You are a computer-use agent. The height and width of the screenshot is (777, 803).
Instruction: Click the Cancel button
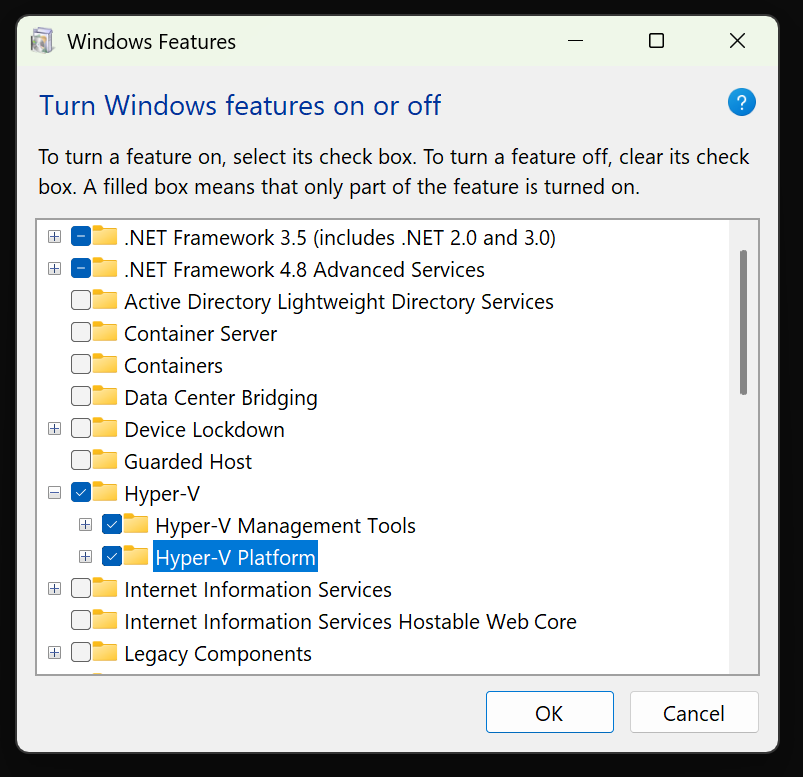pos(693,713)
